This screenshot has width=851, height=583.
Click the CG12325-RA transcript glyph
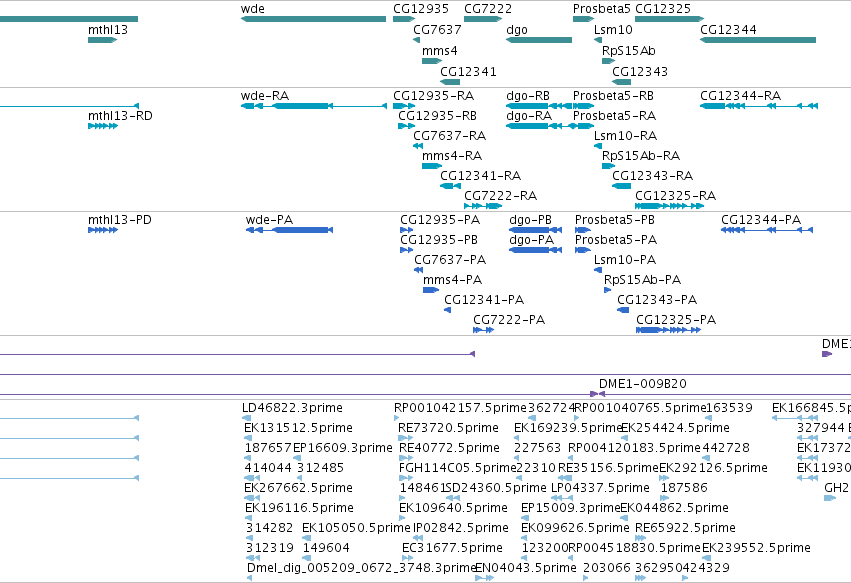tap(669, 206)
